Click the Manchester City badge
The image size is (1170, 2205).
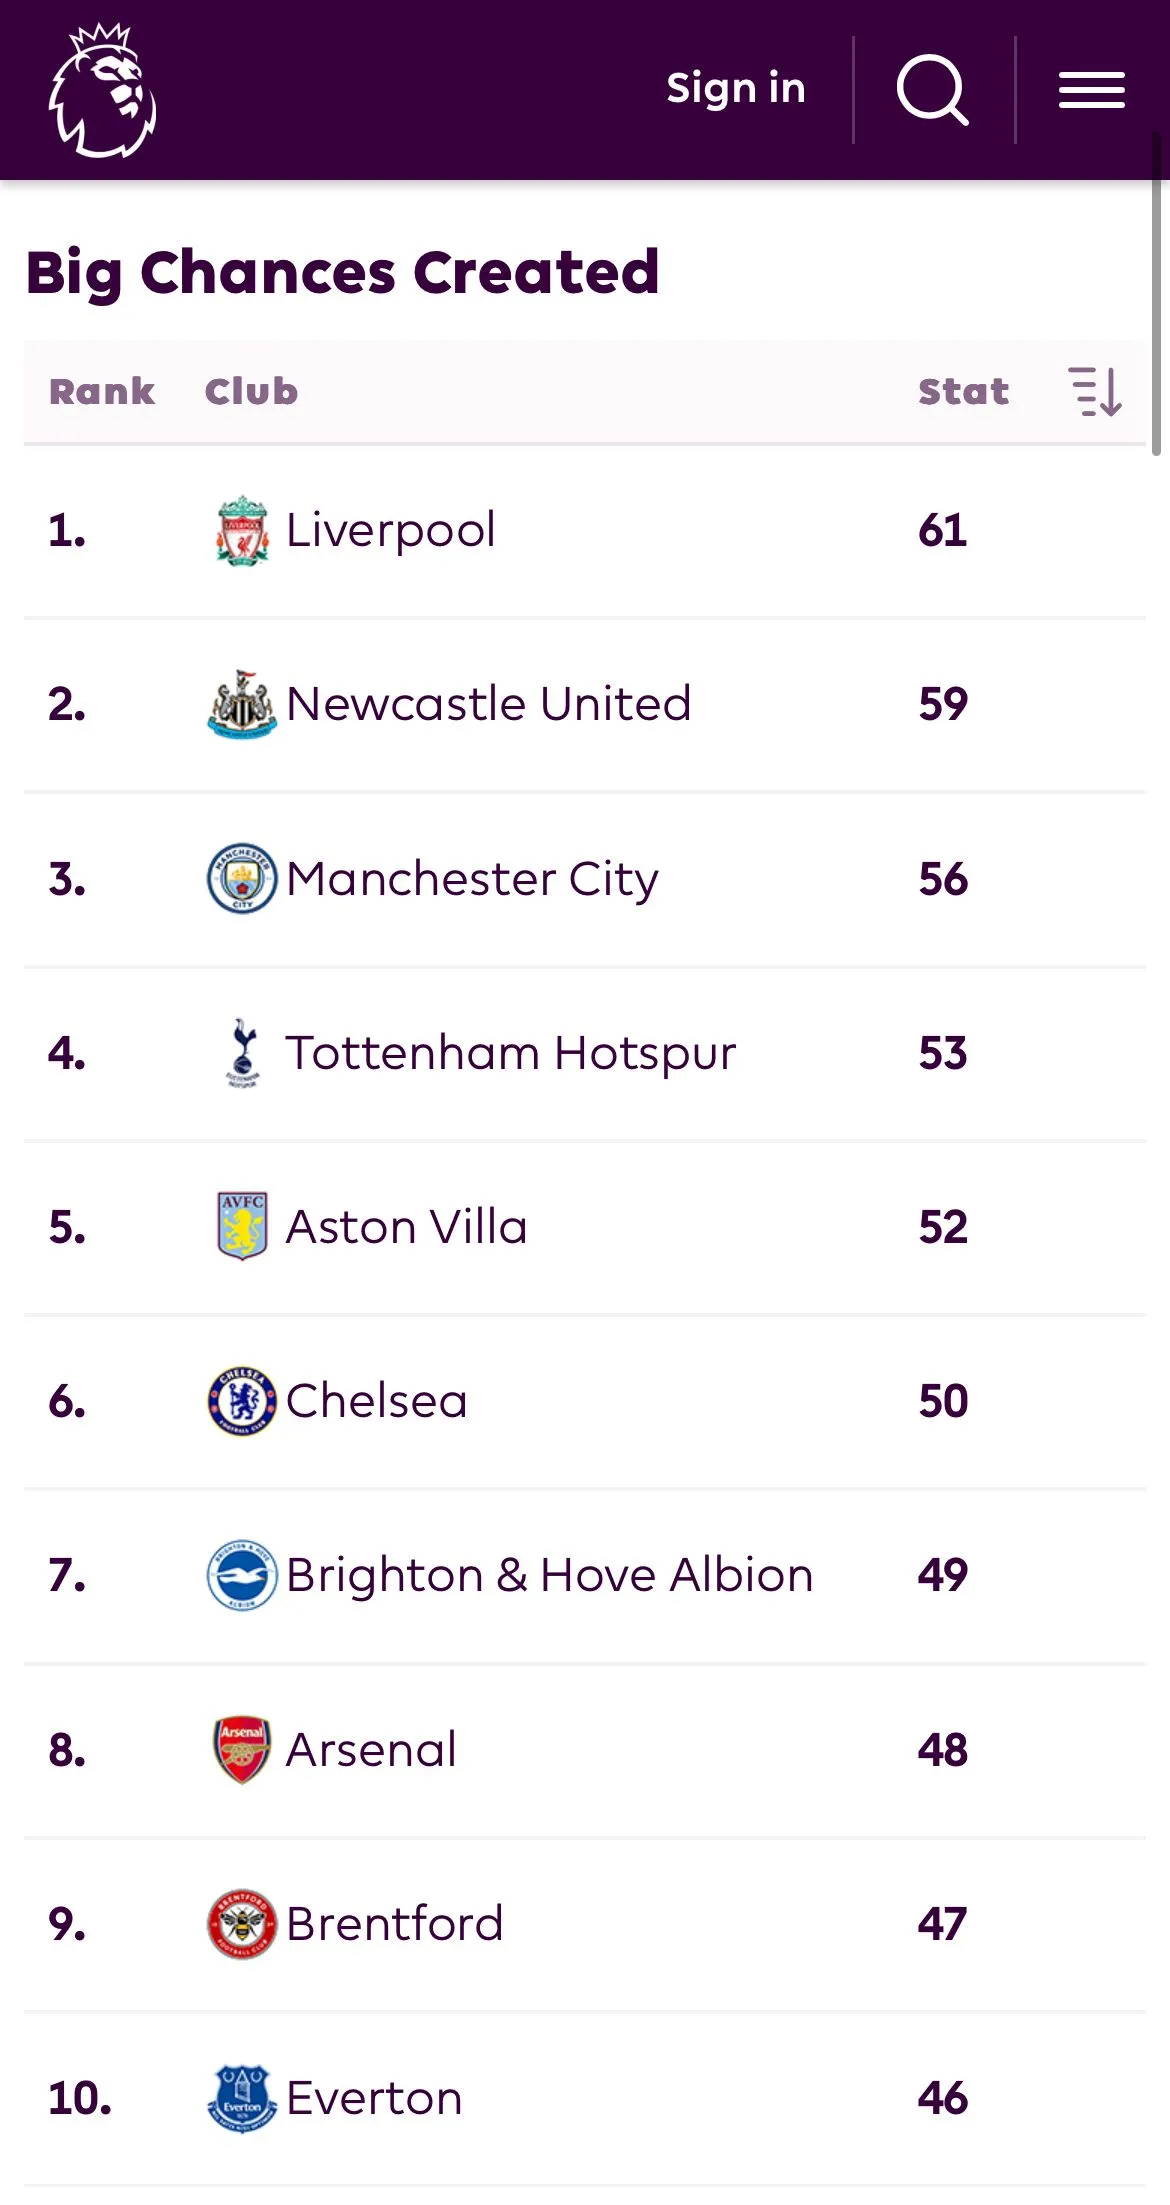(x=242, y=878)
